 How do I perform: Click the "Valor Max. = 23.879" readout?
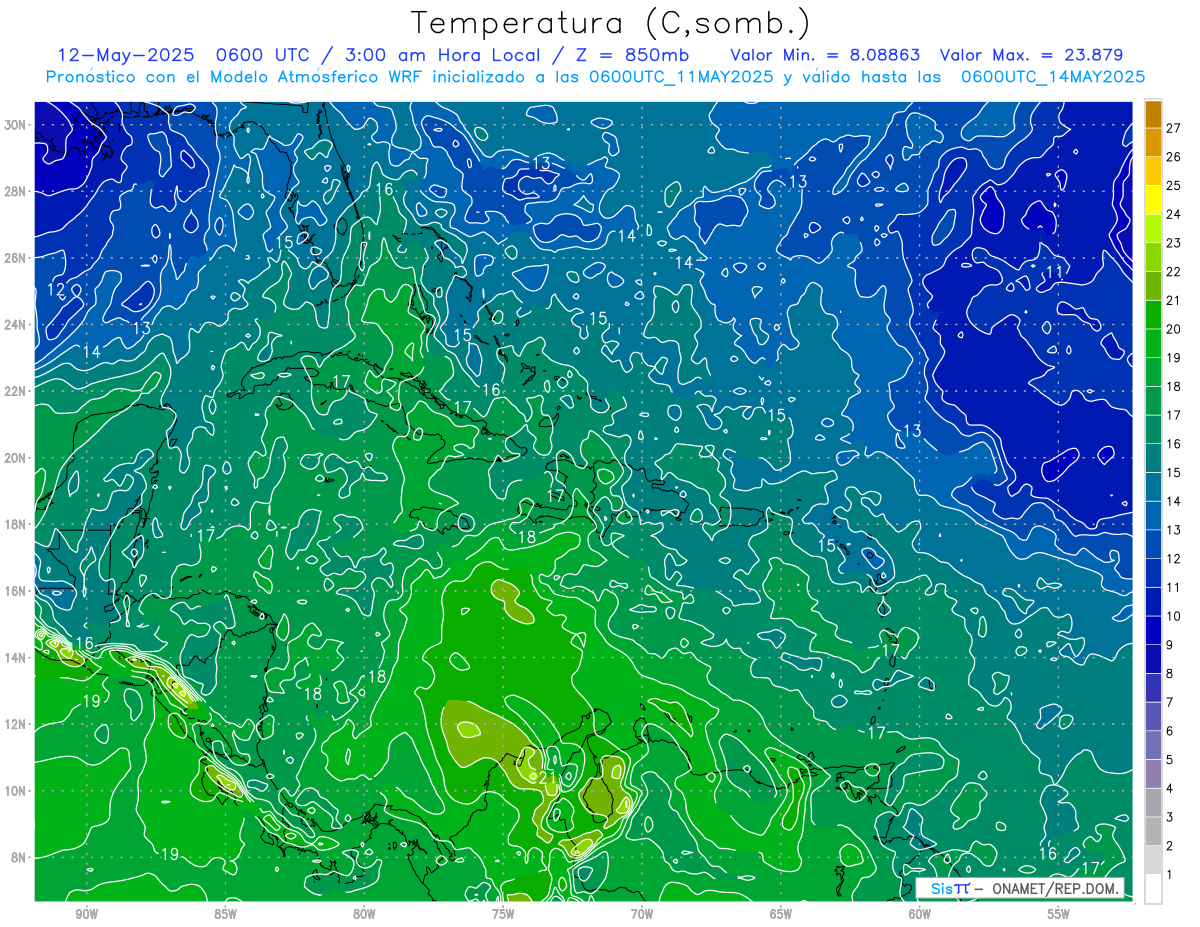click(1032, 55)
